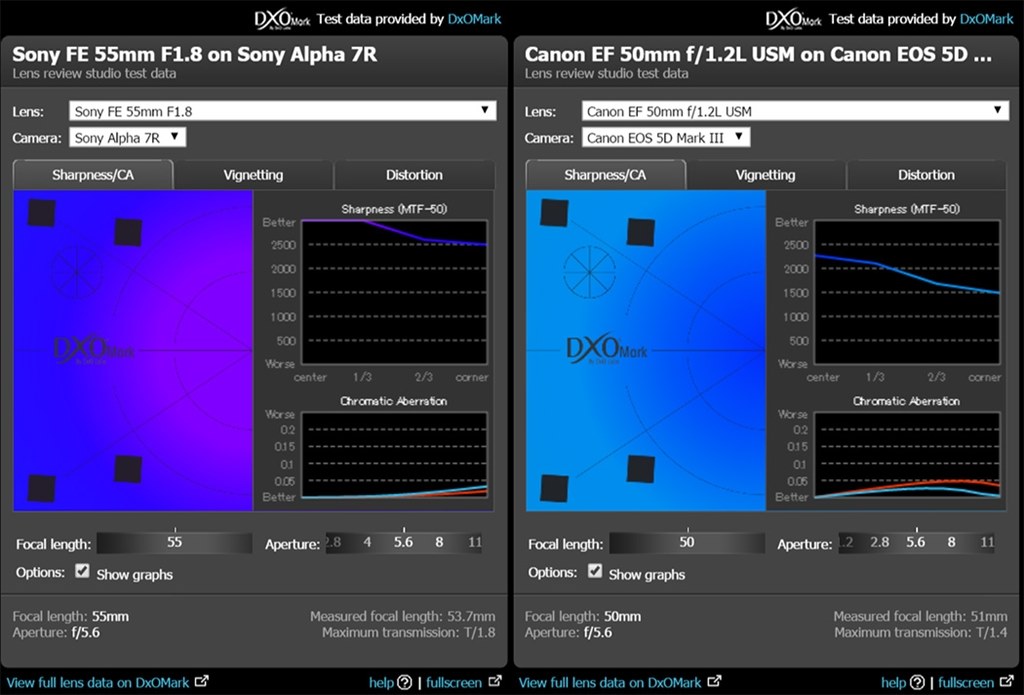Click DxOMark logo above Canon panel

793,20
